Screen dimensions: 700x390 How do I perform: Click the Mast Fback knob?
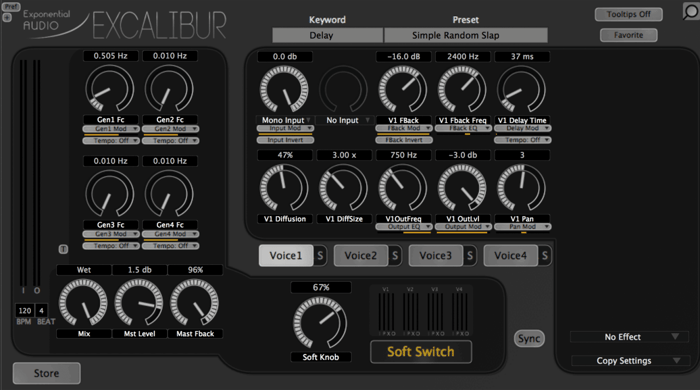(195, 303)
